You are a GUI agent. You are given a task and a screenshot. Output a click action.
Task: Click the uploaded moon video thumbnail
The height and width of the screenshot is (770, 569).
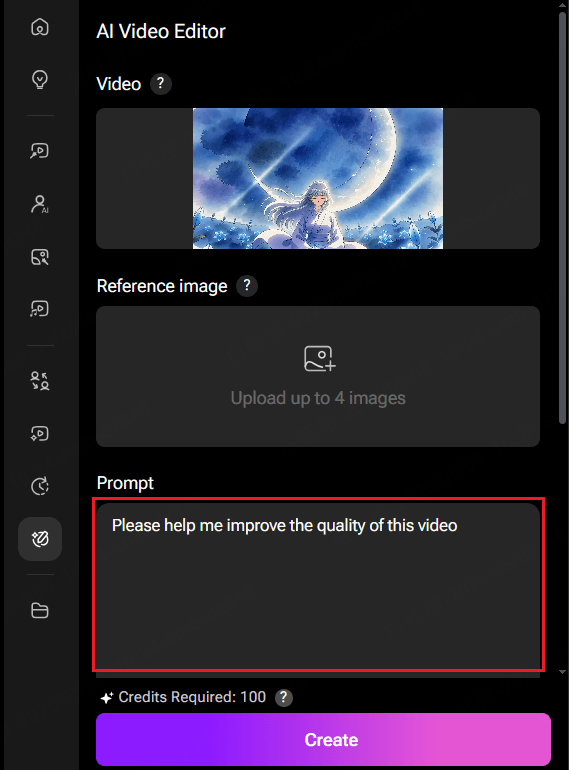pos(318,178)
